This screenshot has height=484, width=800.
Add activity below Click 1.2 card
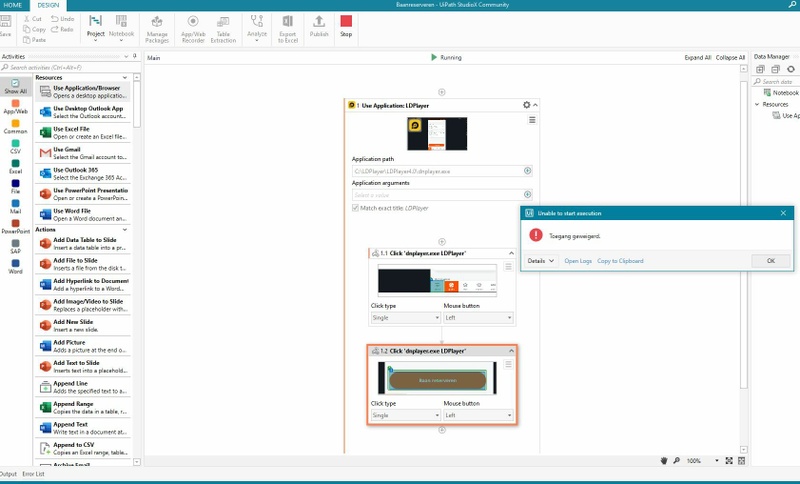442,430
